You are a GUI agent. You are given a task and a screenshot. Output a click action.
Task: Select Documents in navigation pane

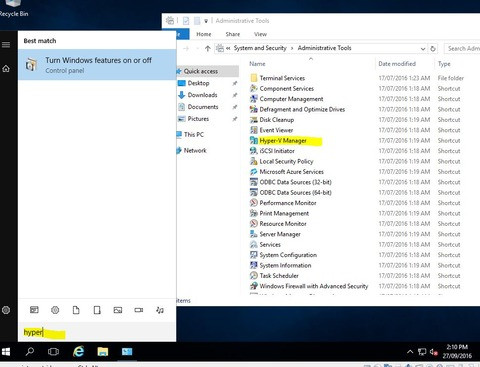pyautogui.click(x=203, y=107)
